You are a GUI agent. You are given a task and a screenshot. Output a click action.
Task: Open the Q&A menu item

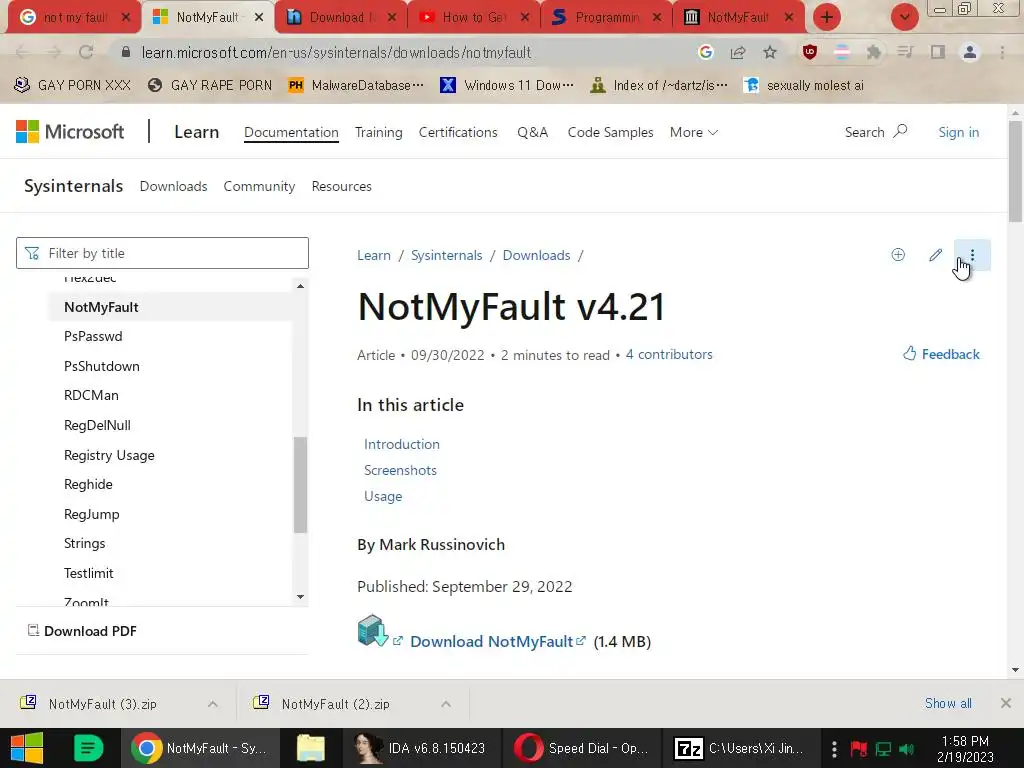[x=532, y=132]
